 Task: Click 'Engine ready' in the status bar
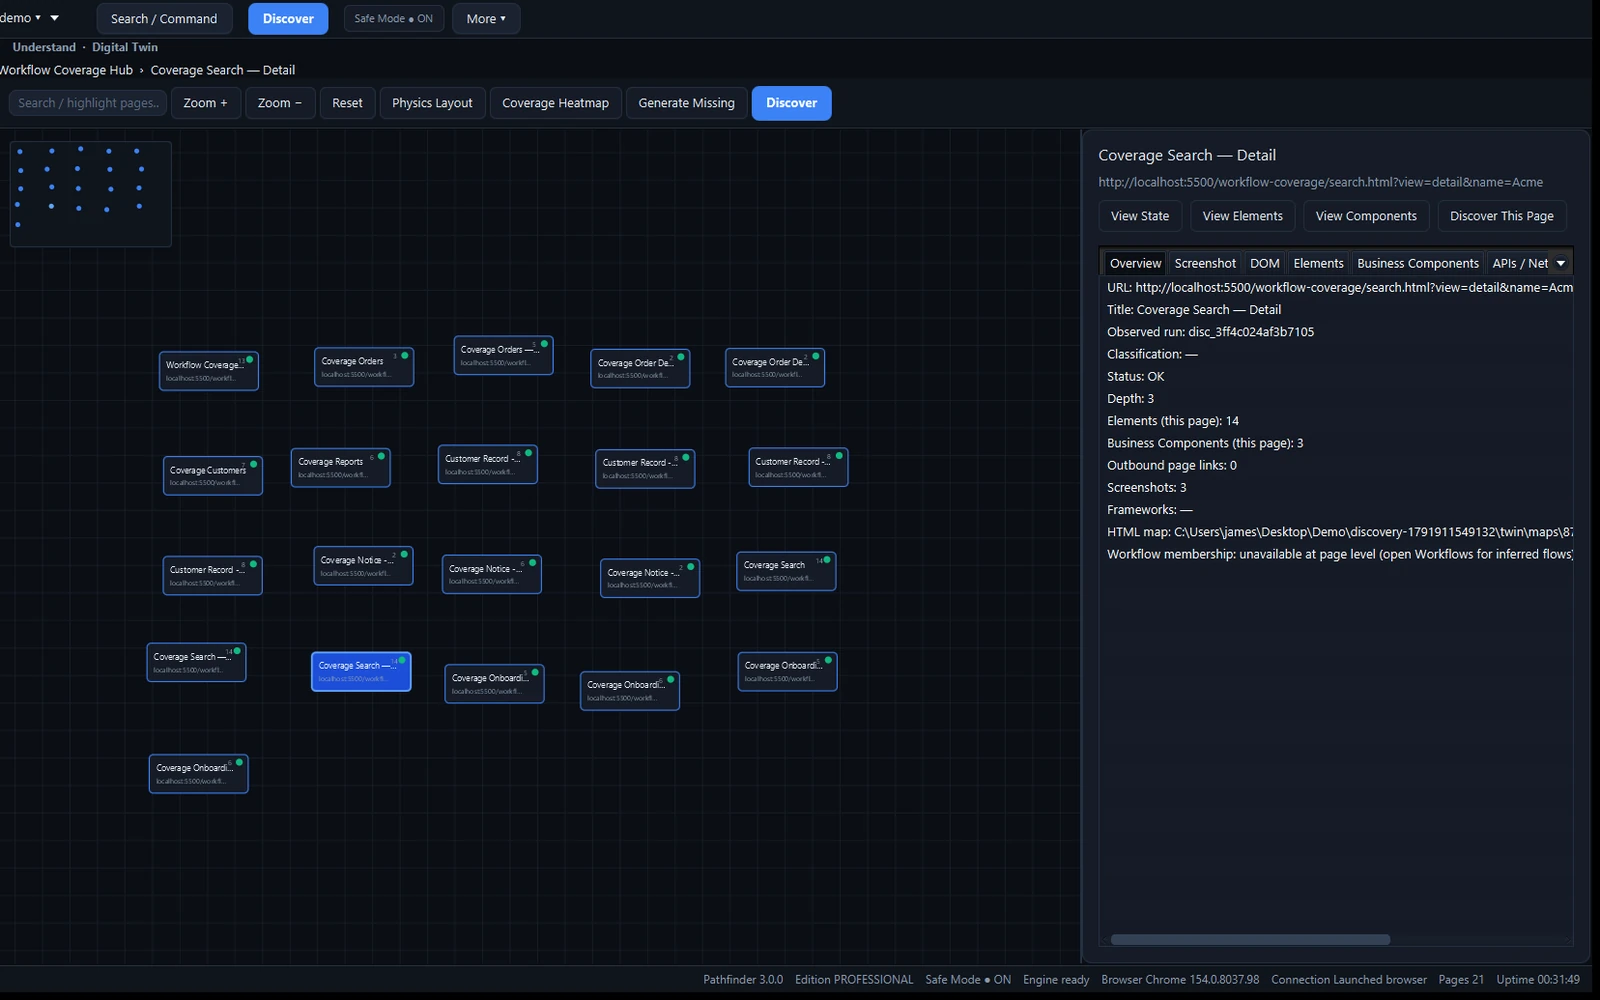1056,980
